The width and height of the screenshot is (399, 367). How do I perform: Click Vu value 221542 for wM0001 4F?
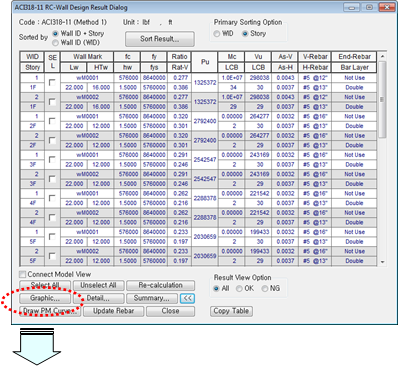259,193
